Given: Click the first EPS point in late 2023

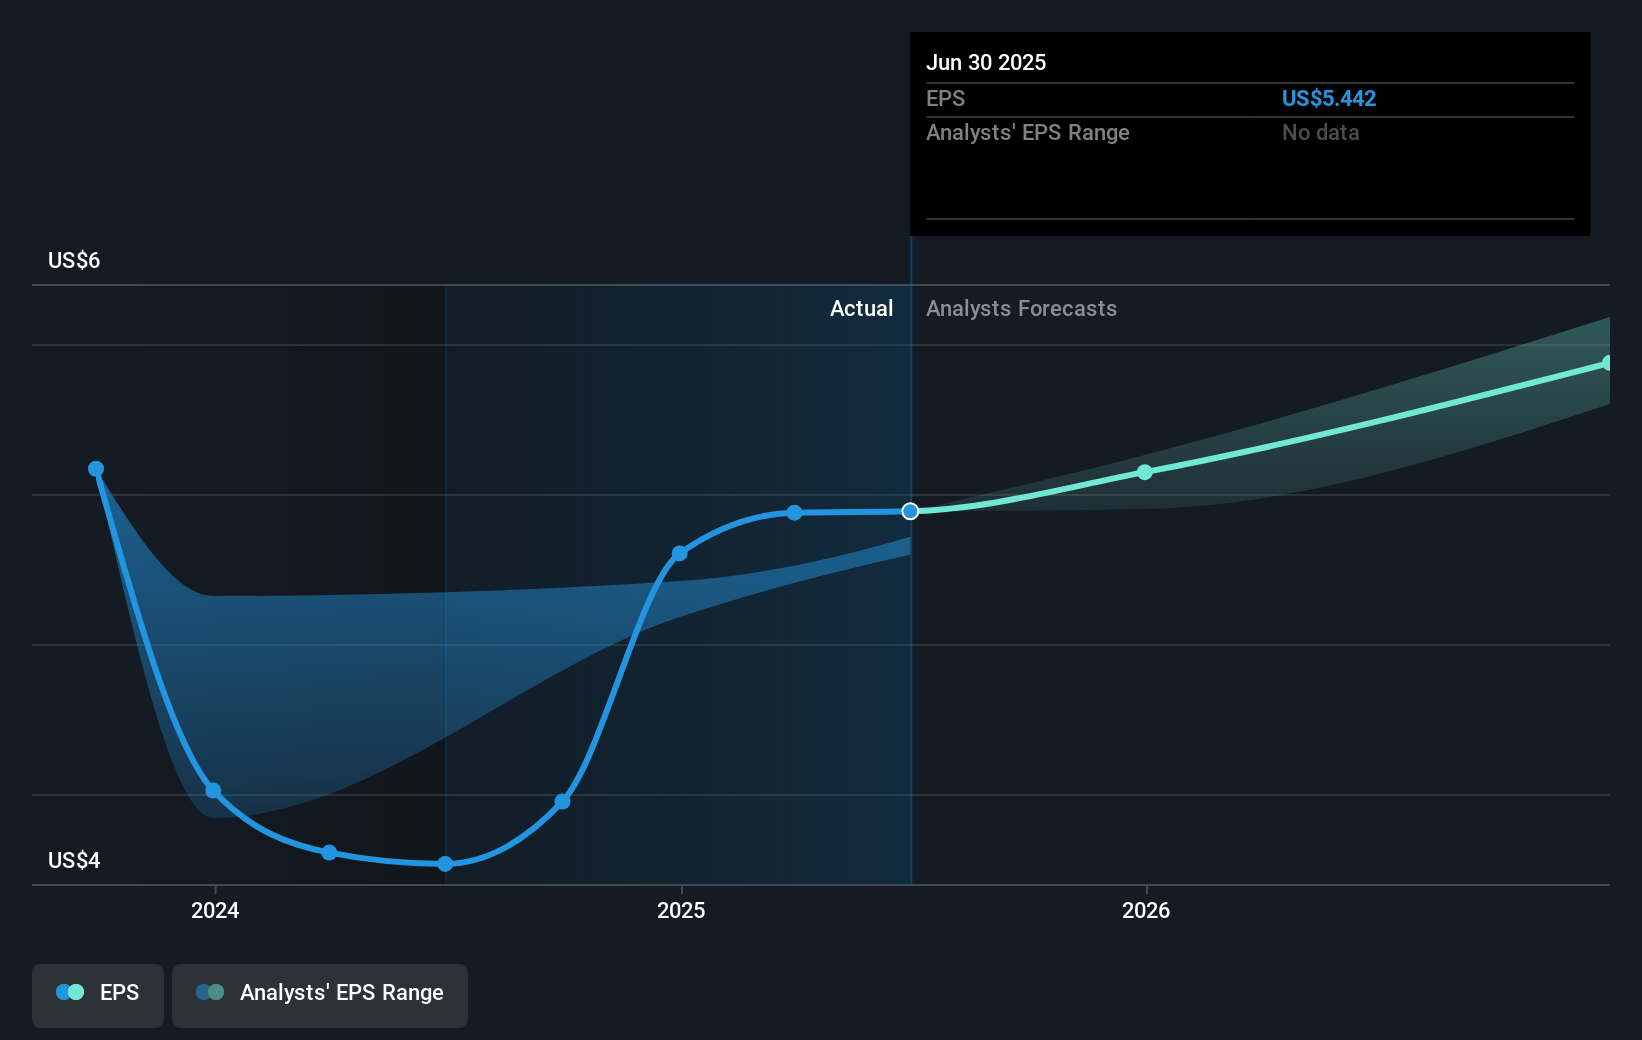Looking at the screenshot, I should pos(96,469).
